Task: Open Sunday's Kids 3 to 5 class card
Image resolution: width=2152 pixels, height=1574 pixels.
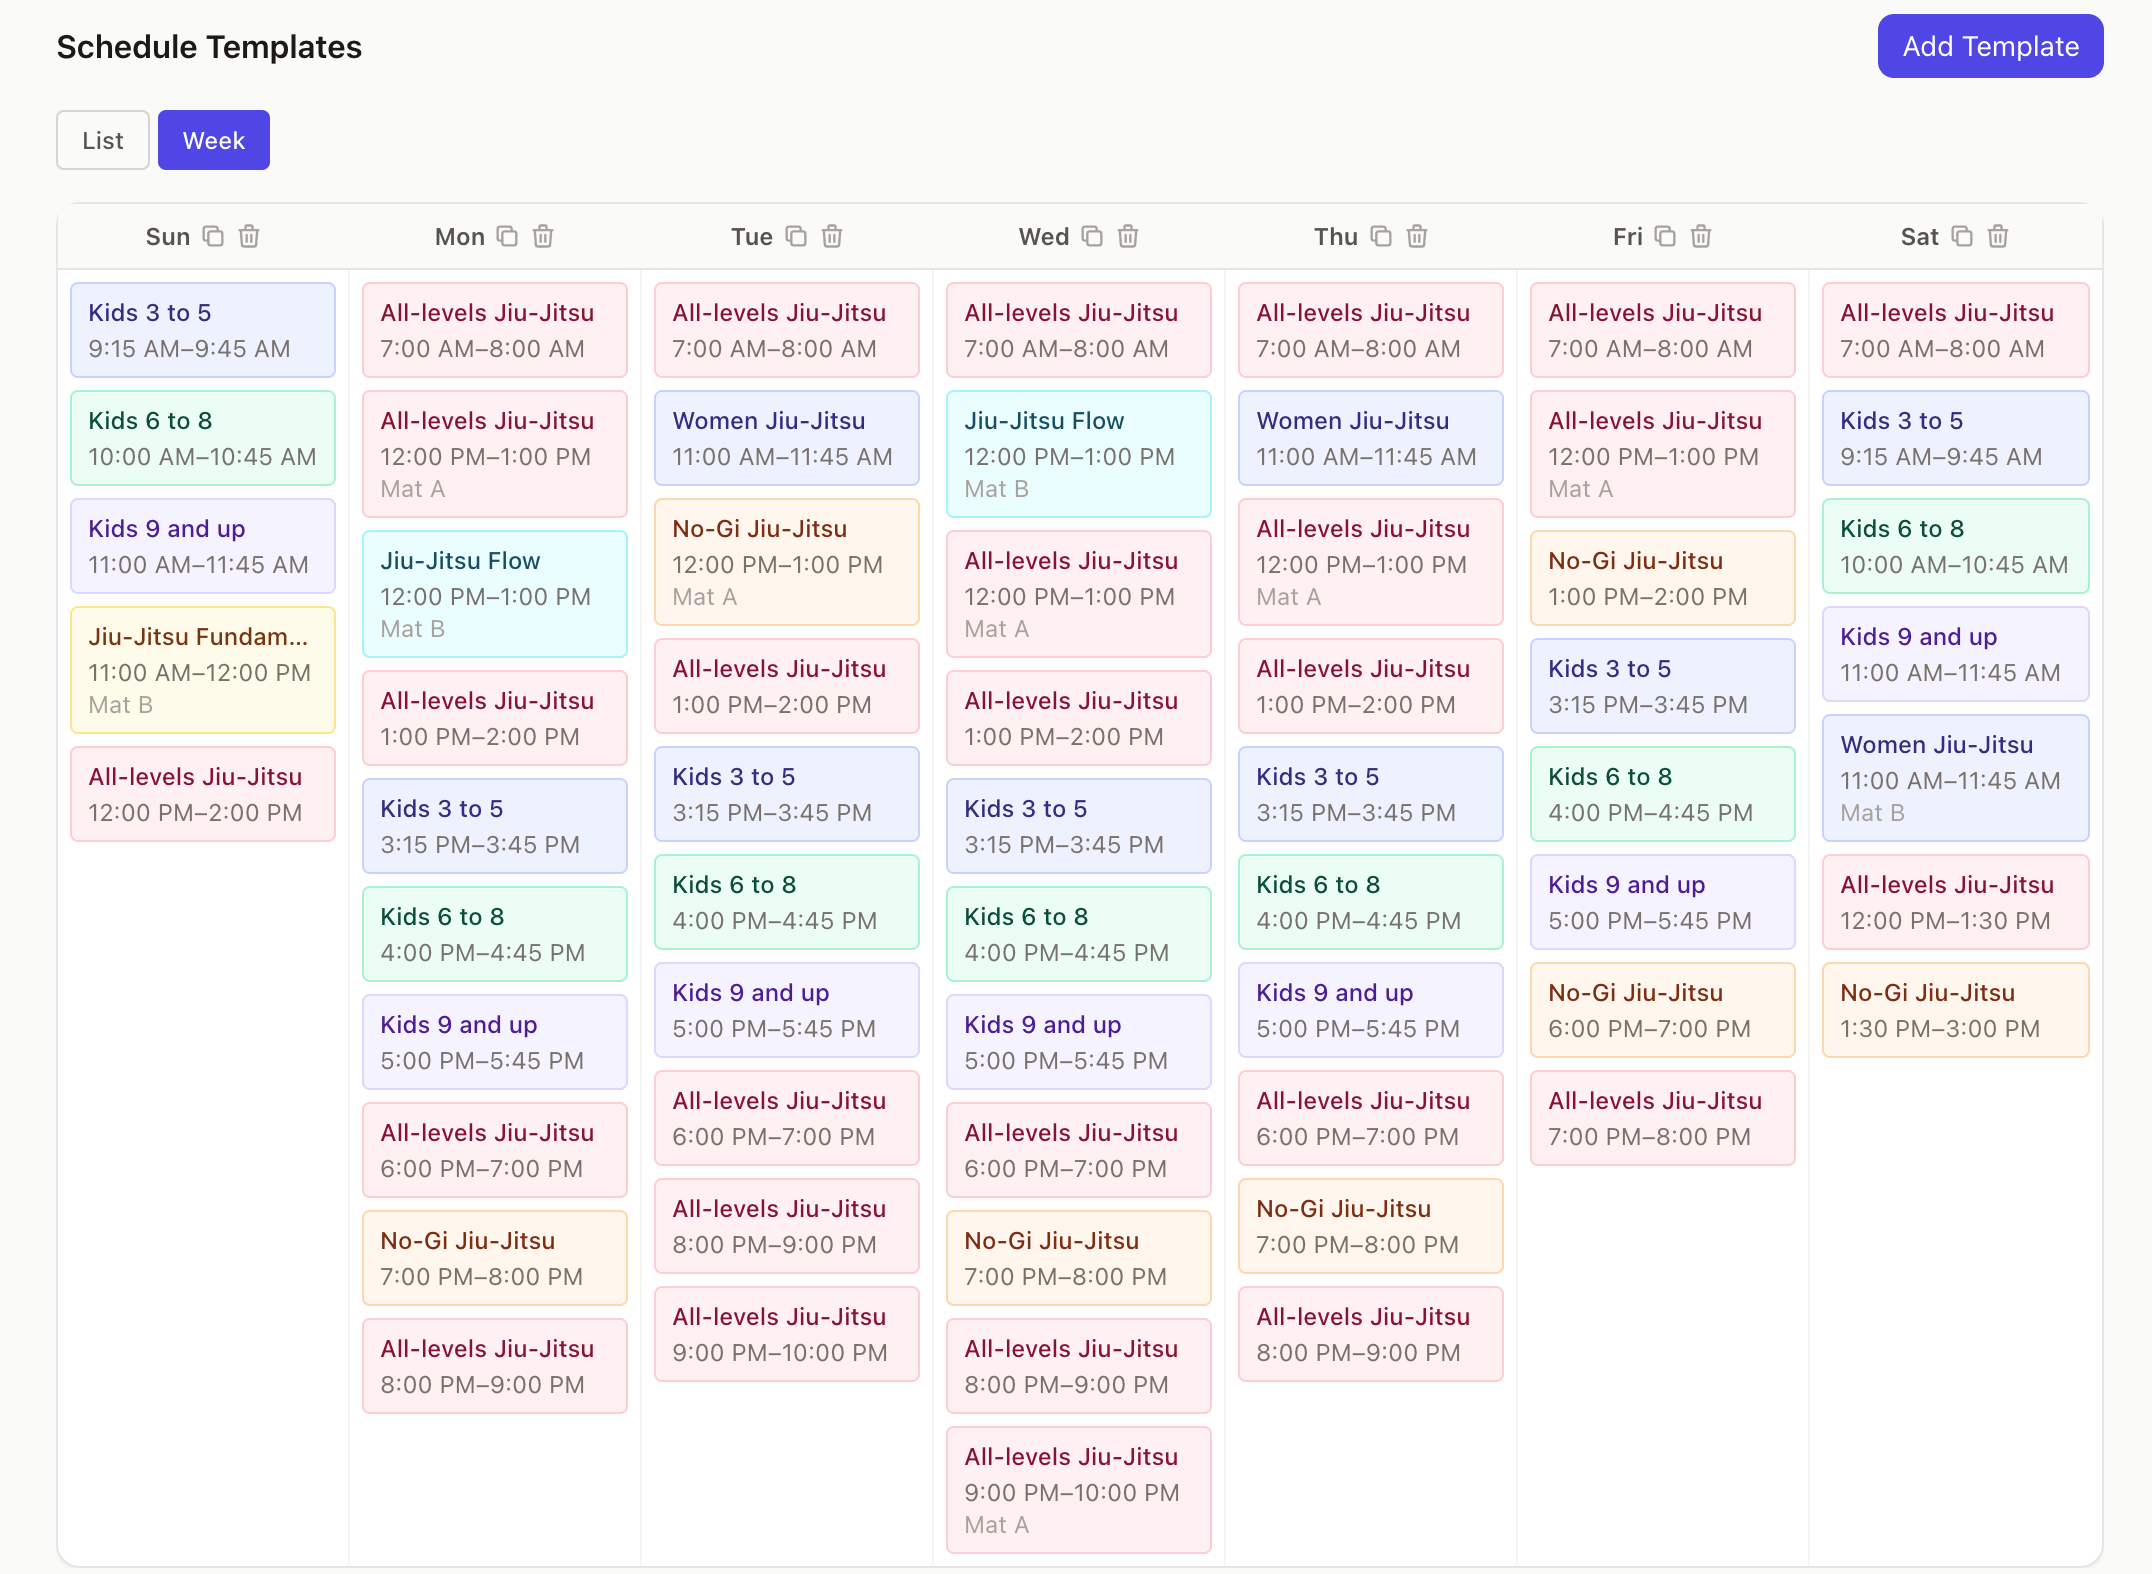Action: click(202, 330)
